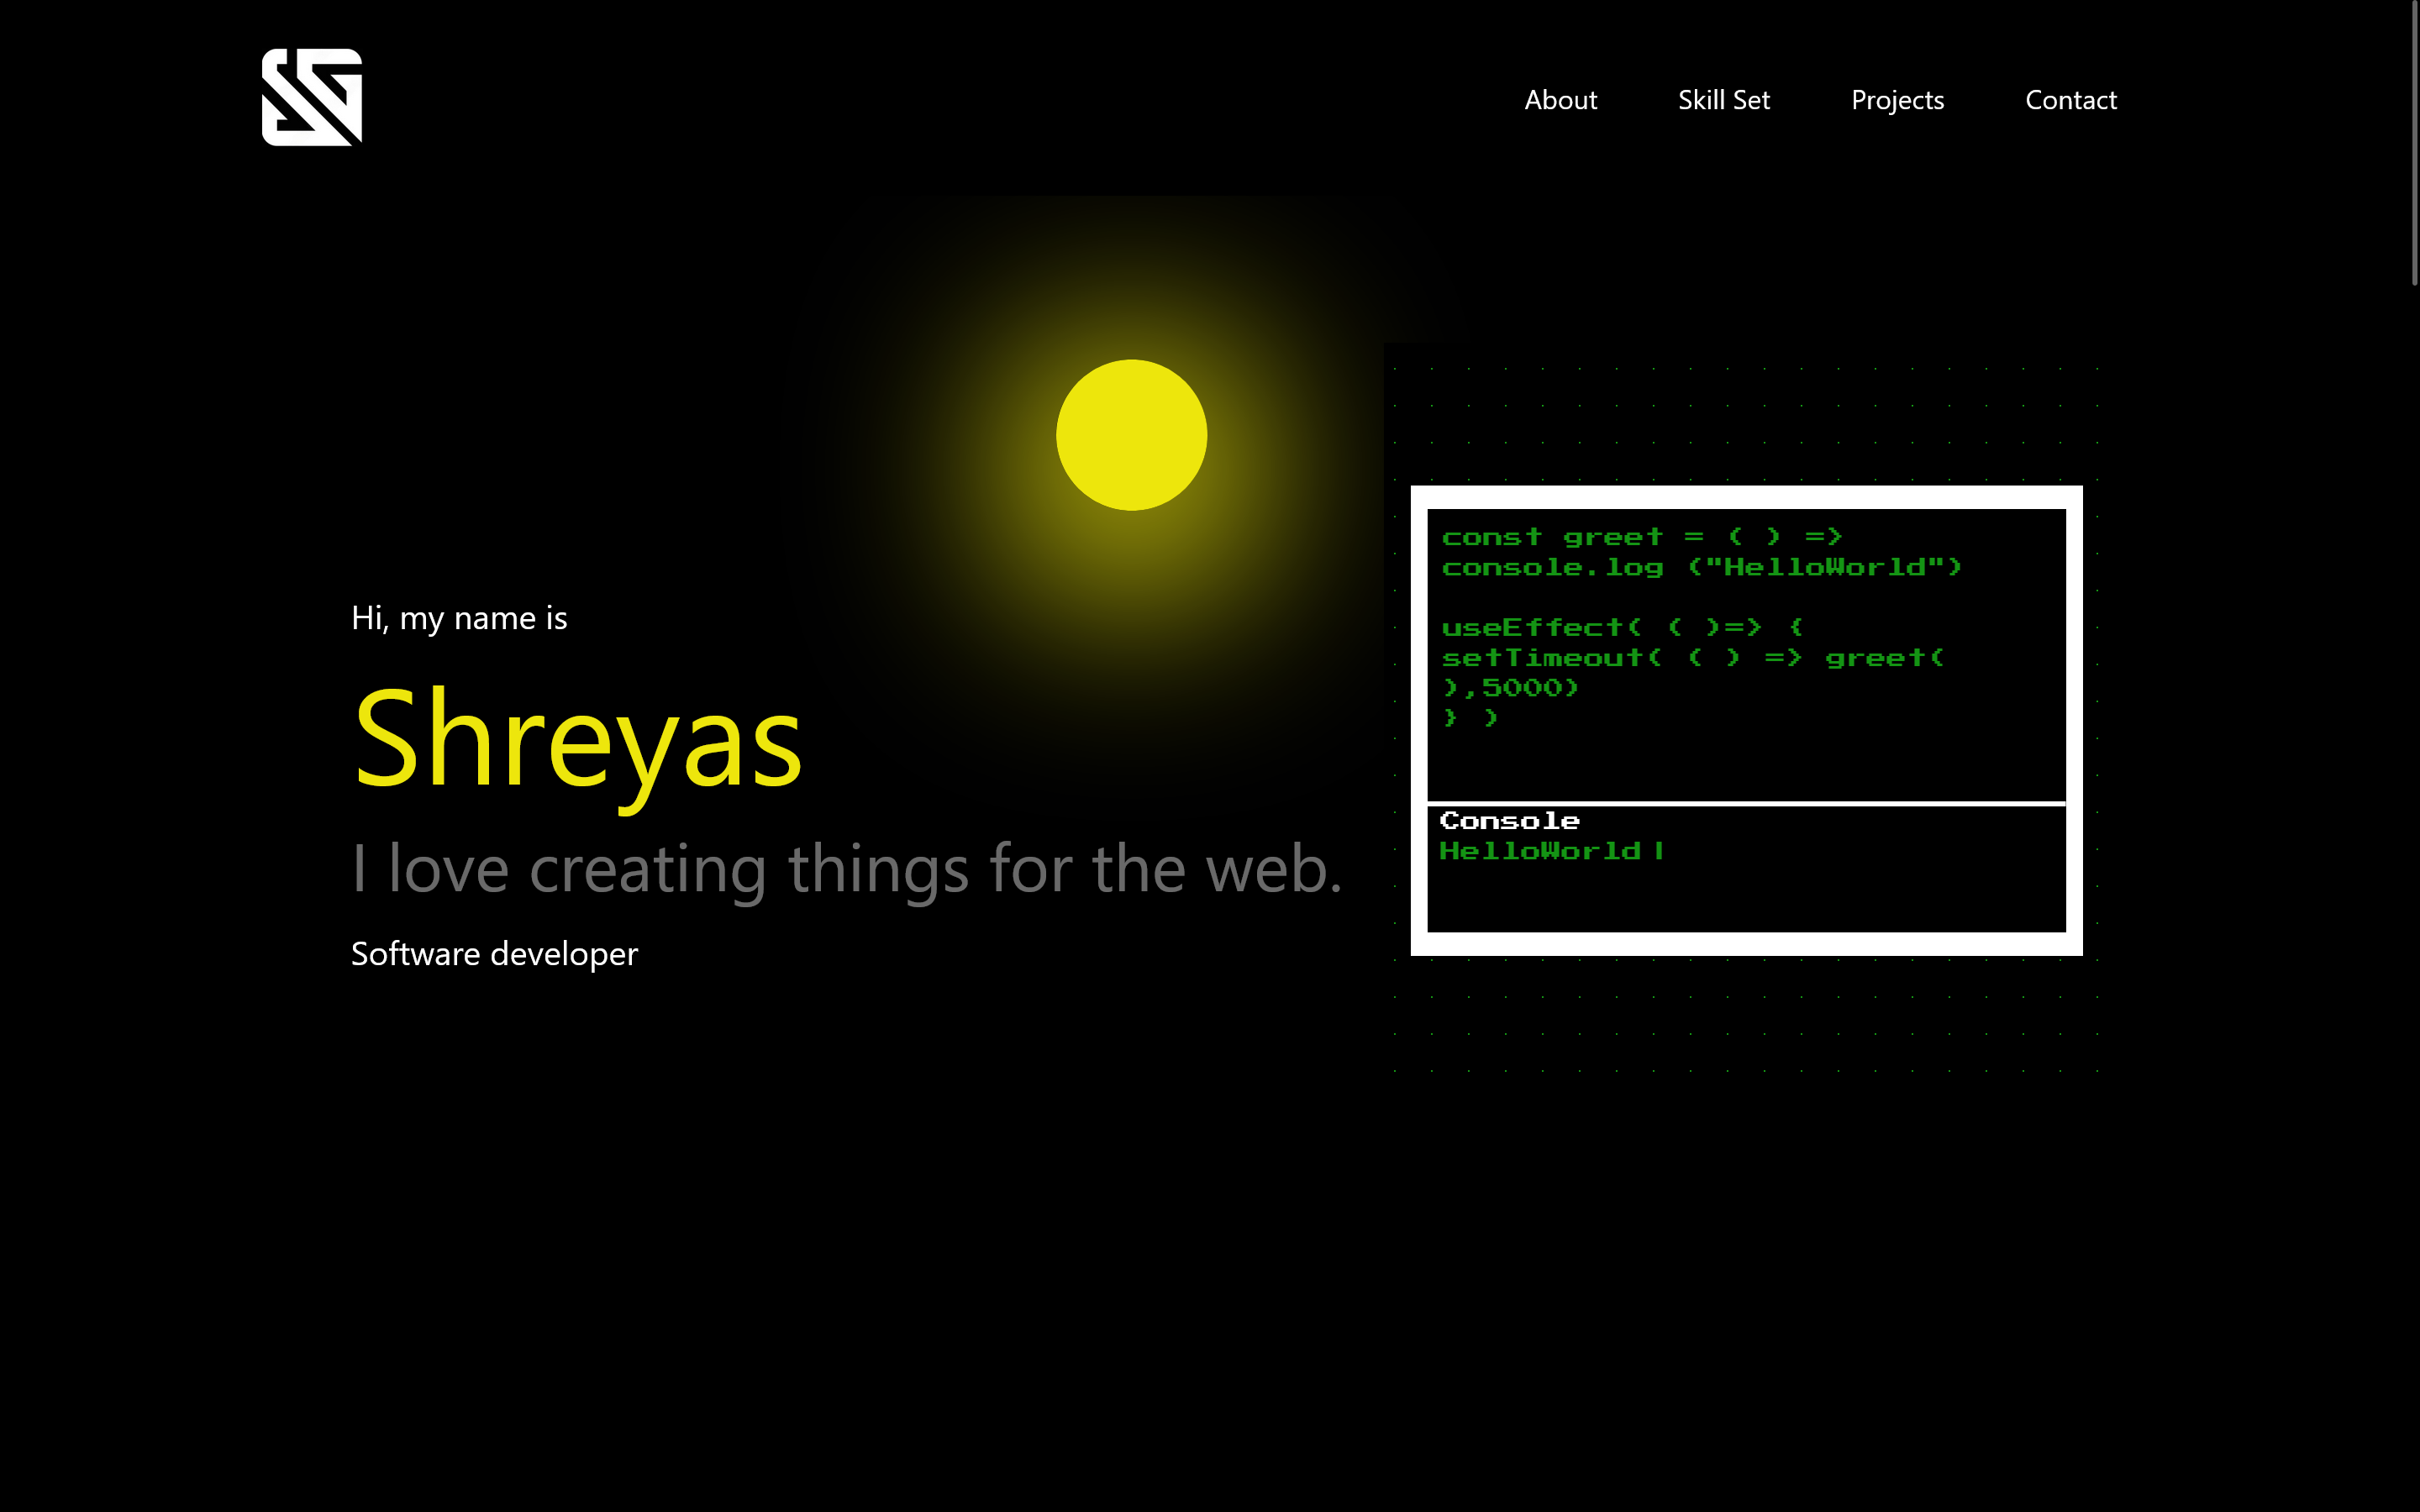Screen dimensions: 2420x1512
Task: Click the glowing yellow circle
Action: (x=1131, y=435)
